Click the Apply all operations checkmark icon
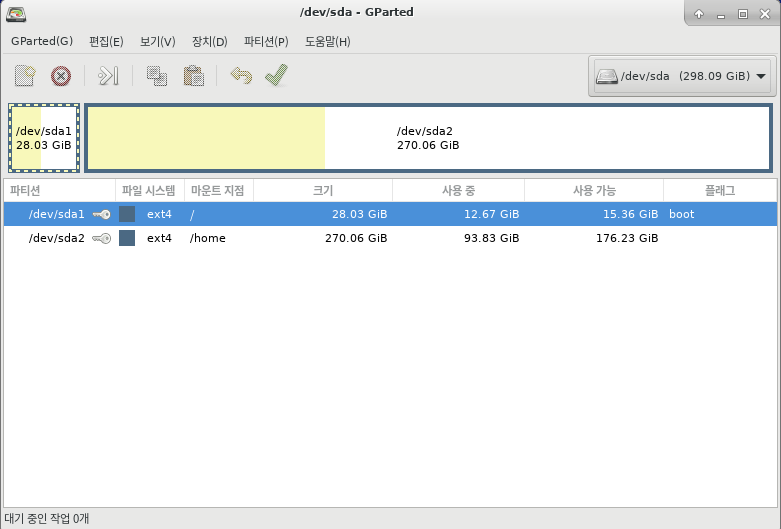Screen dimensions: 781x529 click(x=276, y=75)
